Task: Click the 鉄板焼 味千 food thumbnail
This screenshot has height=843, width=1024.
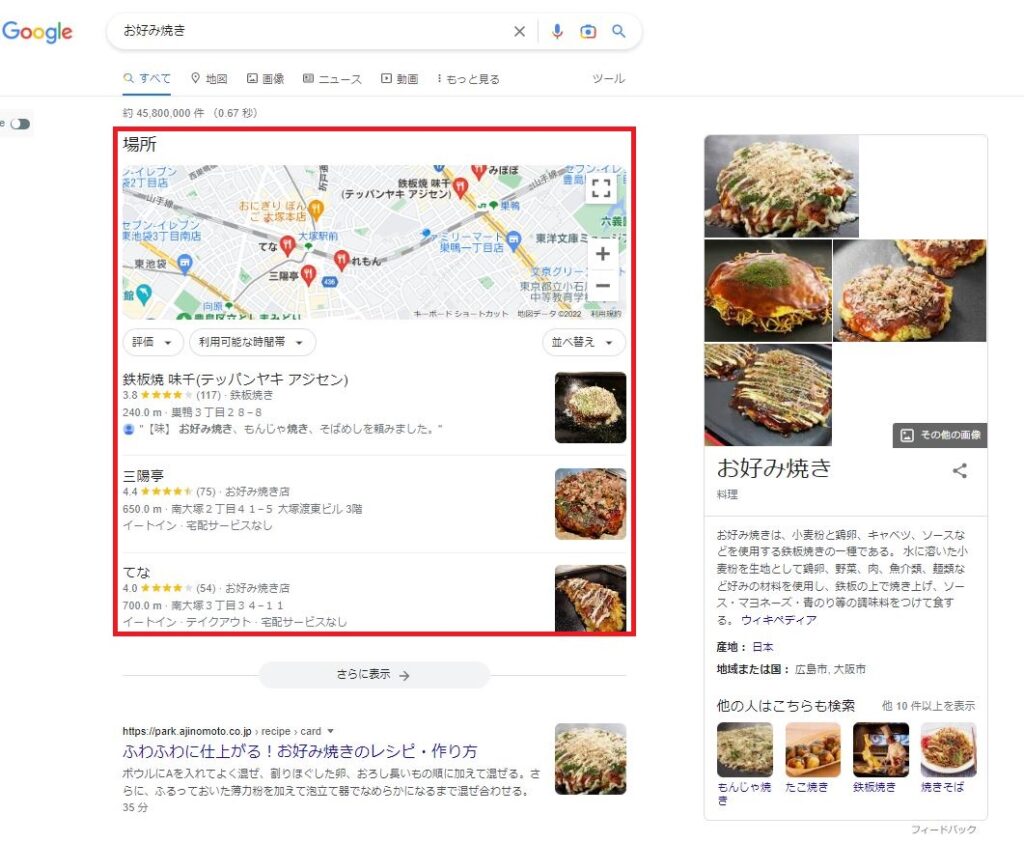Action: (590, 407)
